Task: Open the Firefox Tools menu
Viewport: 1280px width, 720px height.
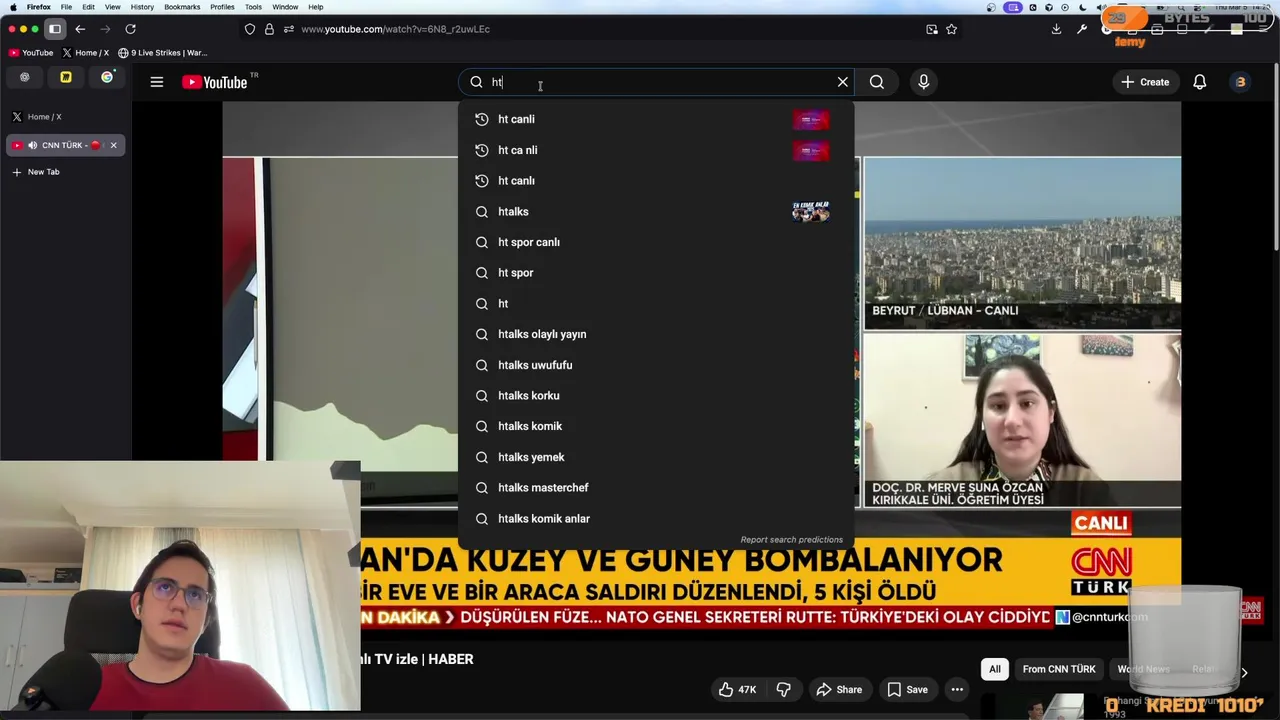Action: (253, 7)
